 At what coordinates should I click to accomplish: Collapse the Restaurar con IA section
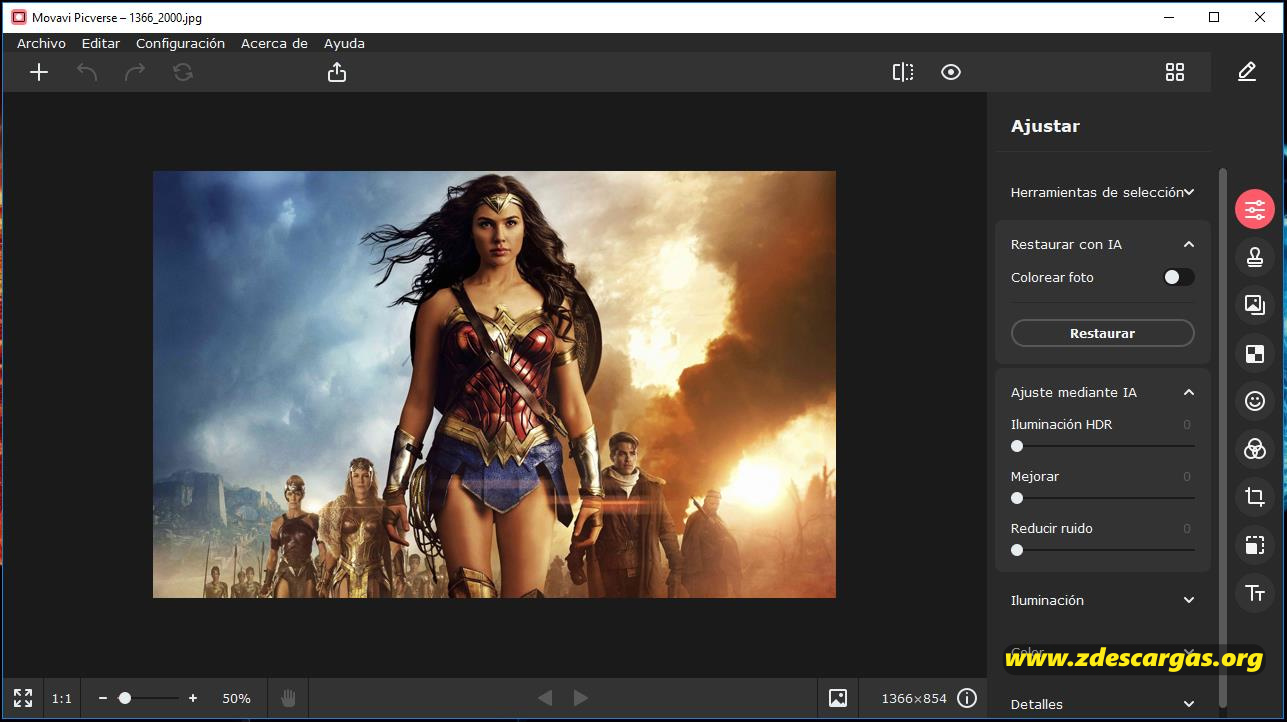pyautogui.click(x=1189, y=244)
